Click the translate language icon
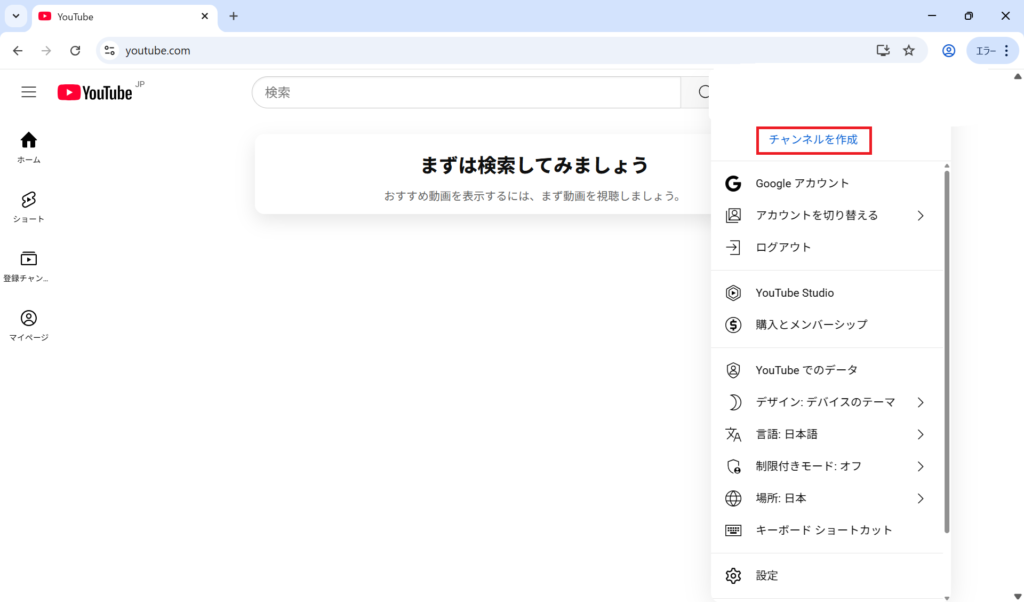This screenshot has height=602, width=1024. tap(733, 434)
